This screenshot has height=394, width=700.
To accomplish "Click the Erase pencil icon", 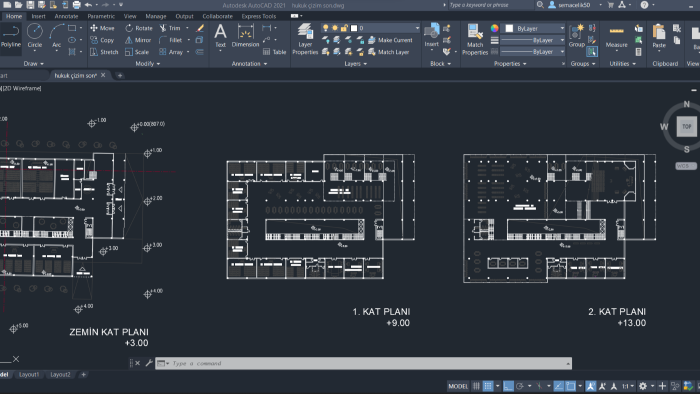I will coord(200,28).
